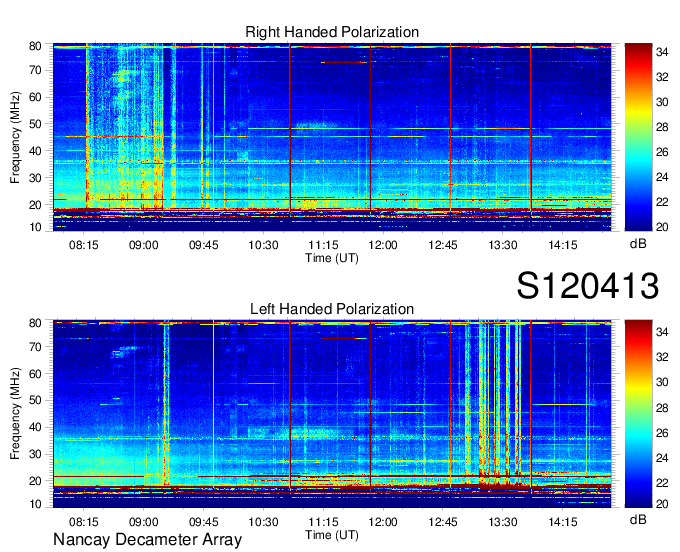Image resolution: width=680 pixels, height=552 pixels.
Task: Click the 14:15 time tick of Left Handed plot
Action: pyautogui.click(x=562, y=522)
